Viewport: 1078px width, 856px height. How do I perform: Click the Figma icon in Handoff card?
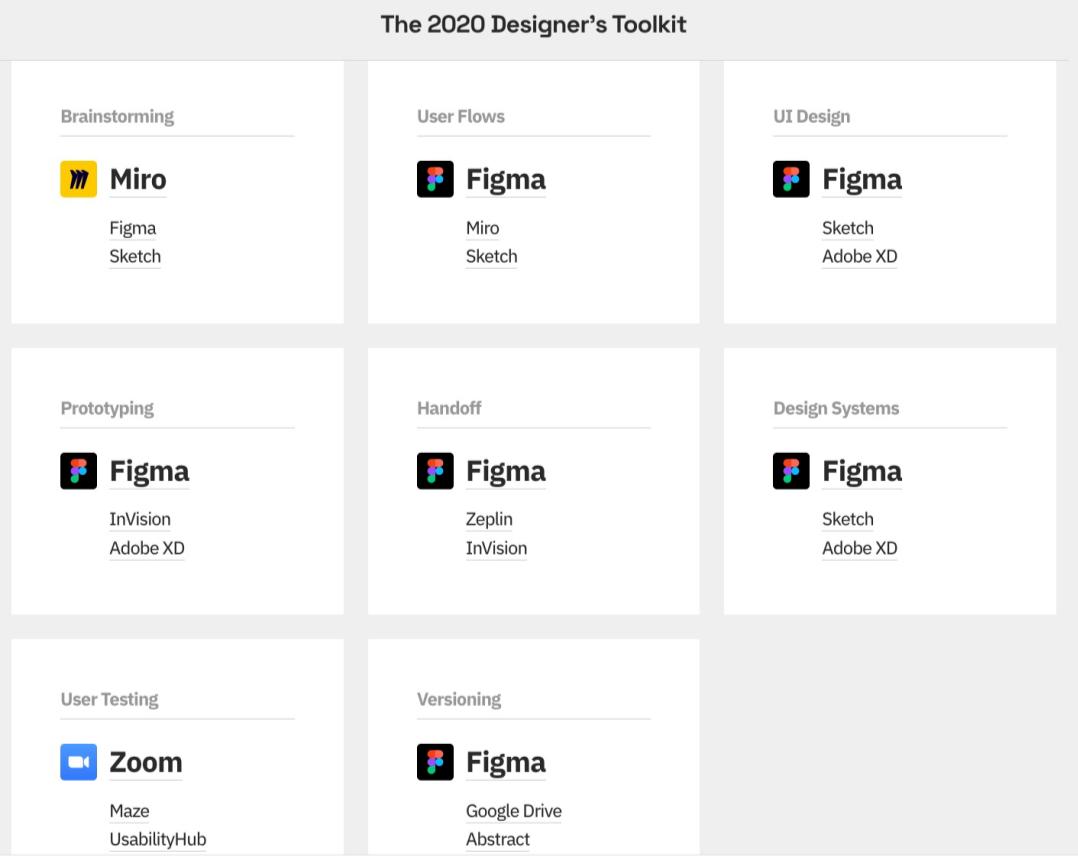pos(435,471)
